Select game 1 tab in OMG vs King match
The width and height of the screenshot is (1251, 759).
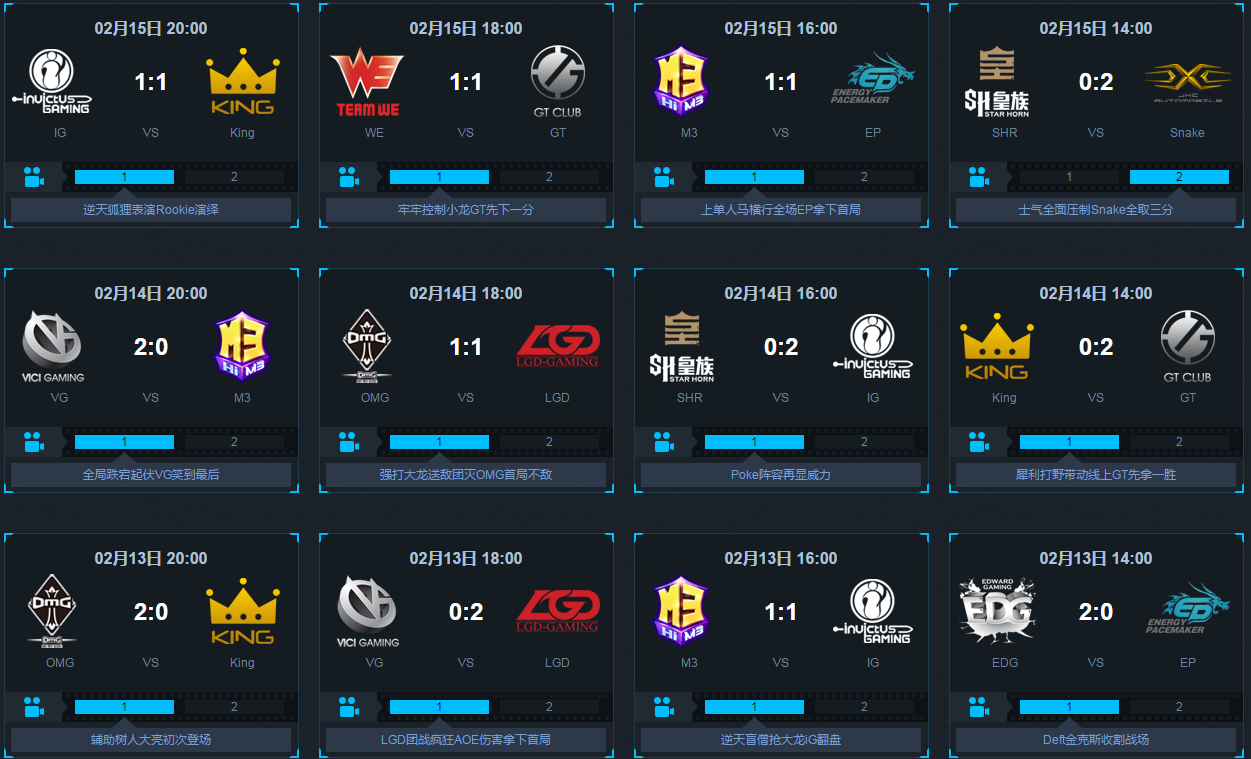pyautogui.click(x=124, y=707)
